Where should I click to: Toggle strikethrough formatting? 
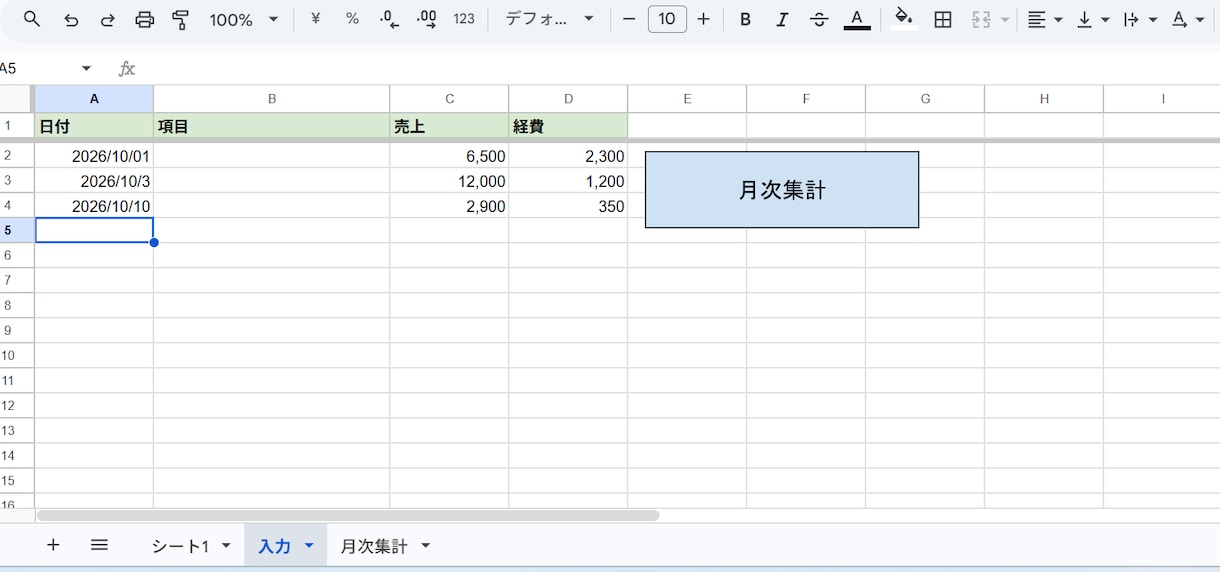click(x=819, y=19)
